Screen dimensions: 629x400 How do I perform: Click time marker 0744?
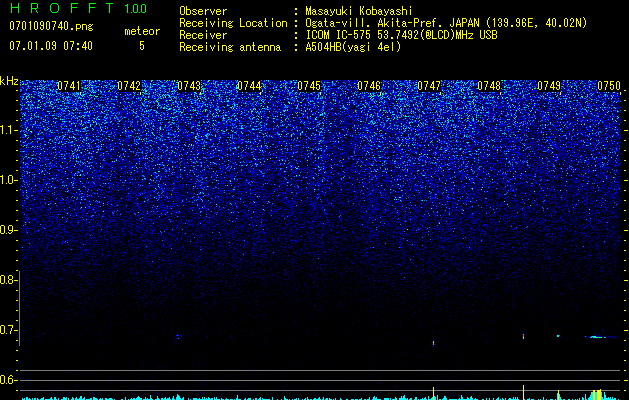[249, 86]
